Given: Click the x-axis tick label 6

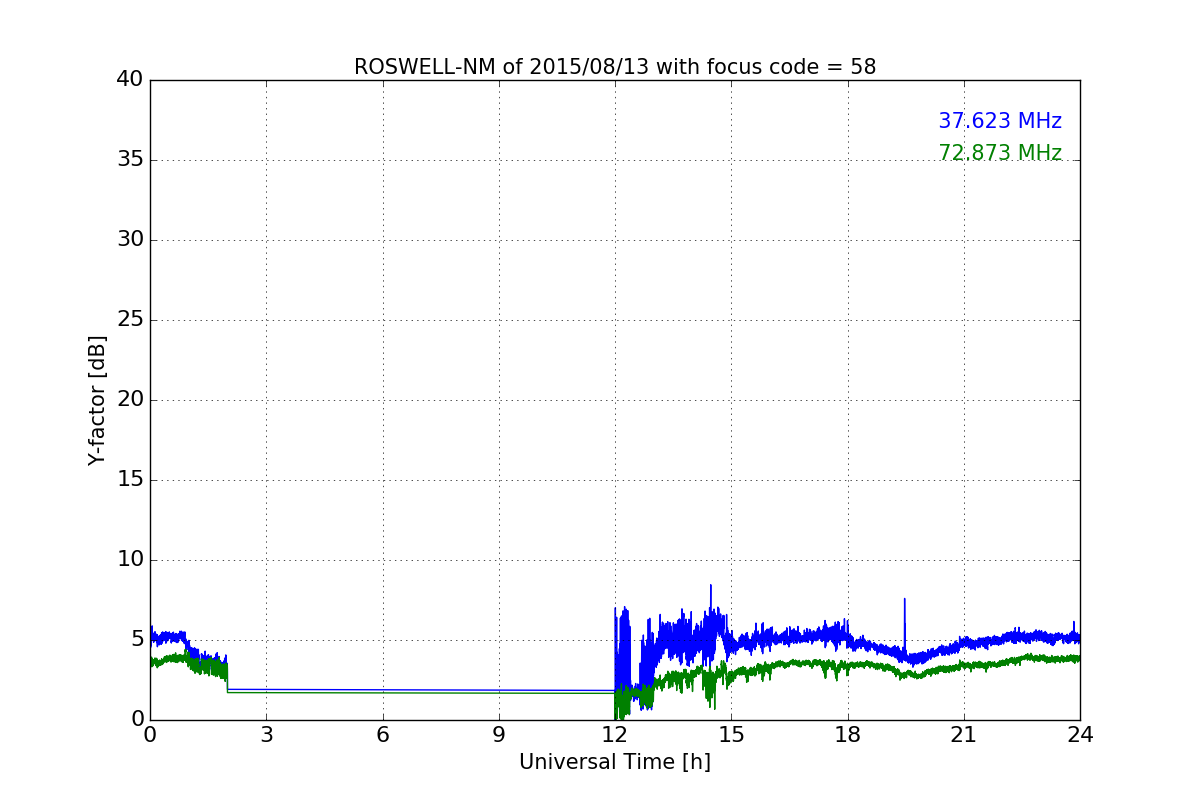Looking at the screenshot, I should click(383, 735).
